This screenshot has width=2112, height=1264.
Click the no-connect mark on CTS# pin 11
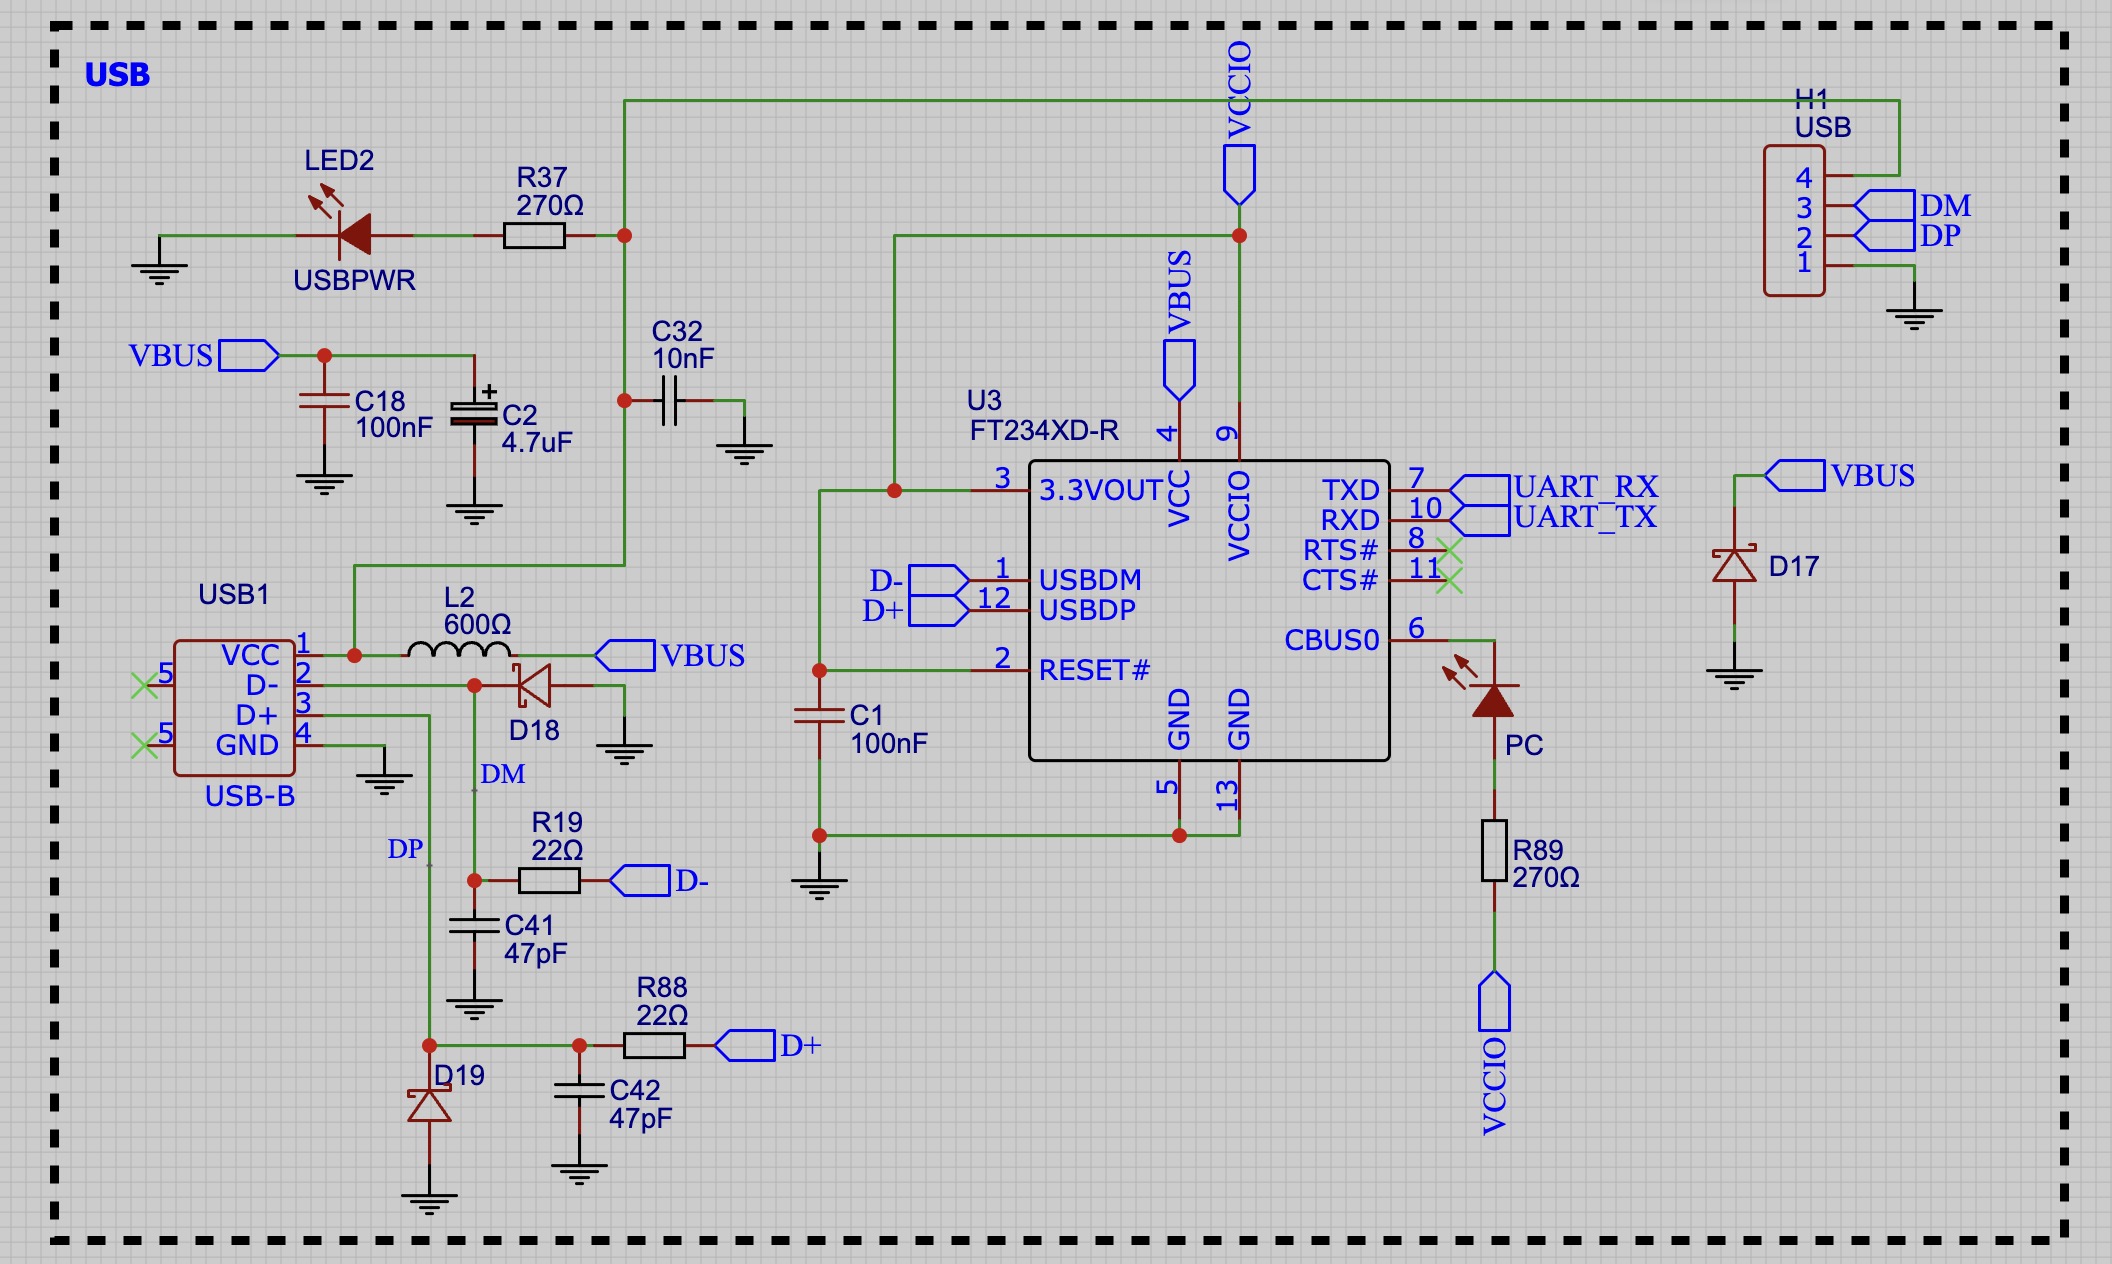[x=1449, y=581]
